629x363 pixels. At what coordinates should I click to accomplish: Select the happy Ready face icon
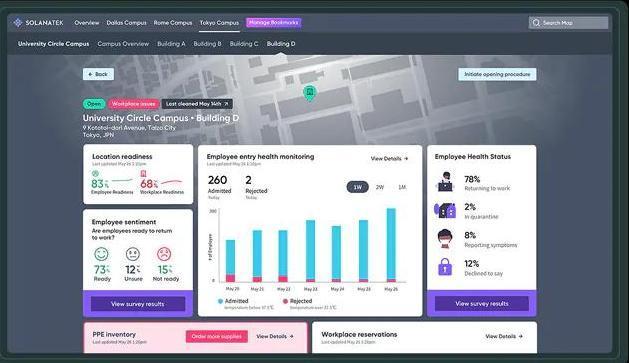point(101,254)
